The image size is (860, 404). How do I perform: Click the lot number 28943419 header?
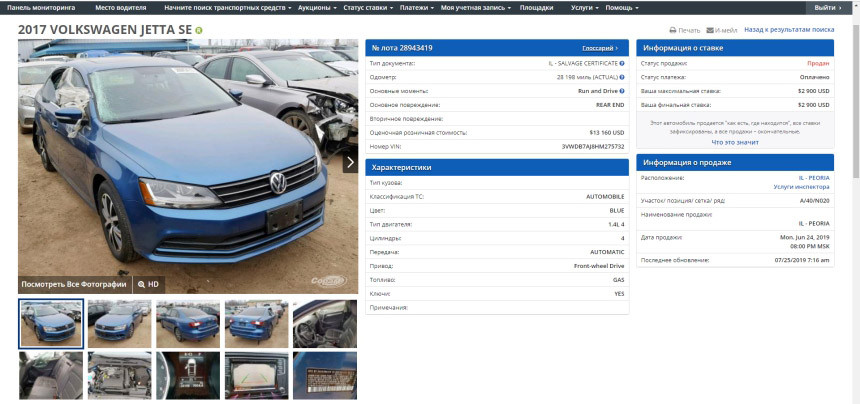coord(402,48)
